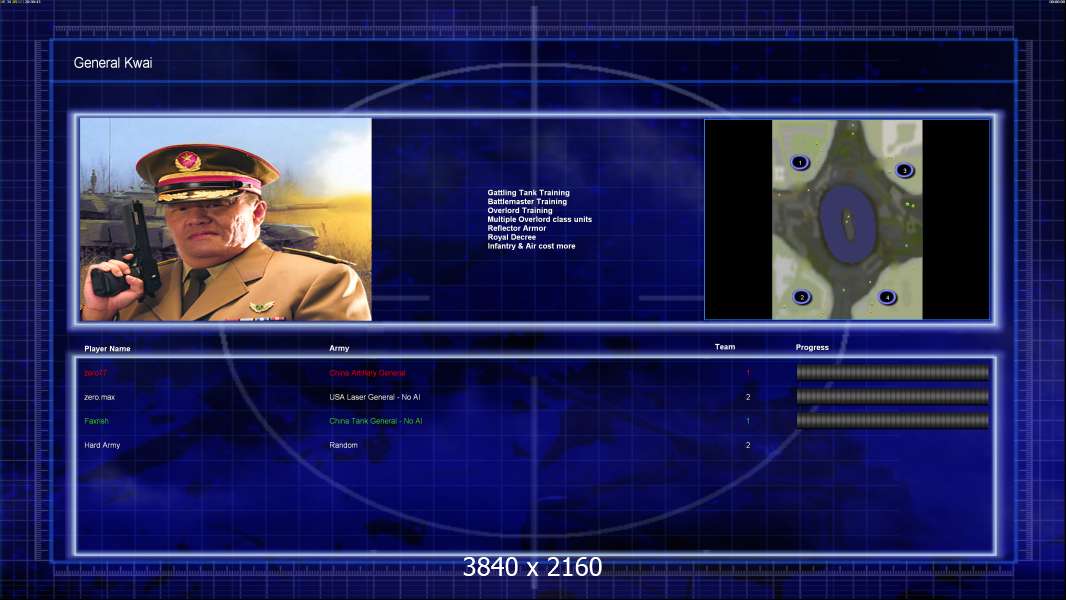The height and width of the screenshot is (600, 1066).
Task: Click the central lake on the map preview
Action: [x=847, y=224]
